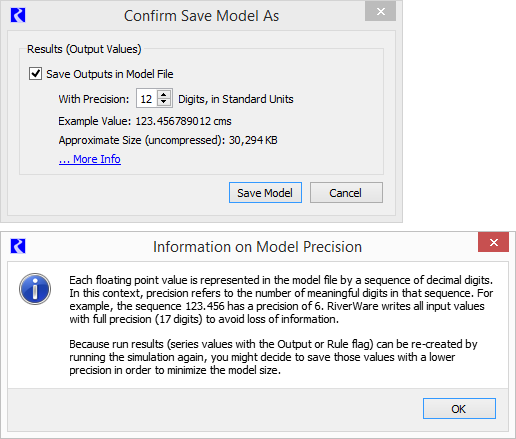The height and width of the screenshot is (439, 516).
Task: Close the Confirm Save Model As dialog
Action: pyautogui.click(x=380, y=12)
